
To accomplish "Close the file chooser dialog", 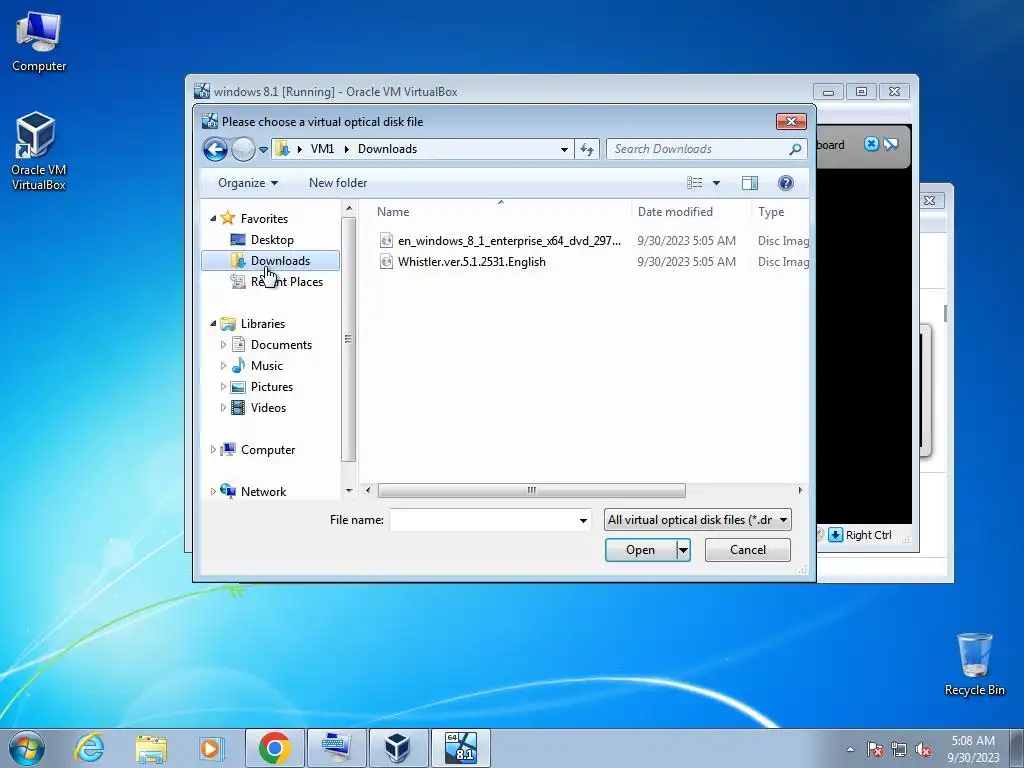I will coord(792,121).
